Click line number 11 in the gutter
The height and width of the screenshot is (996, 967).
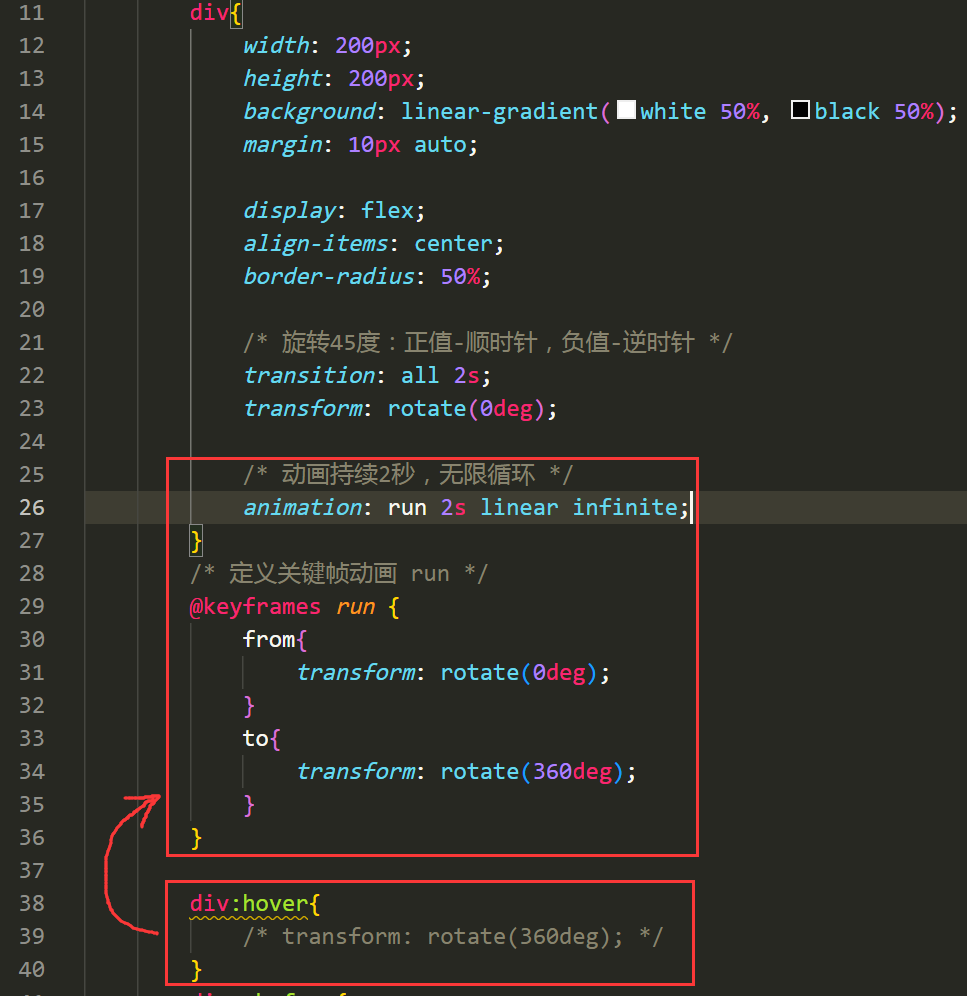click(x=32, y=13)
